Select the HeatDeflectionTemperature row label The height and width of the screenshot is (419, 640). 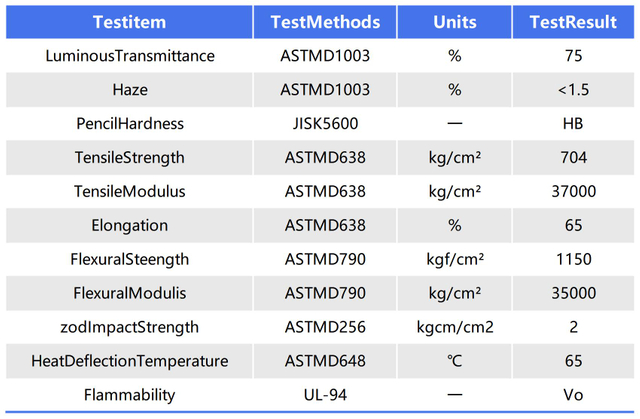[x=130, y=361]
